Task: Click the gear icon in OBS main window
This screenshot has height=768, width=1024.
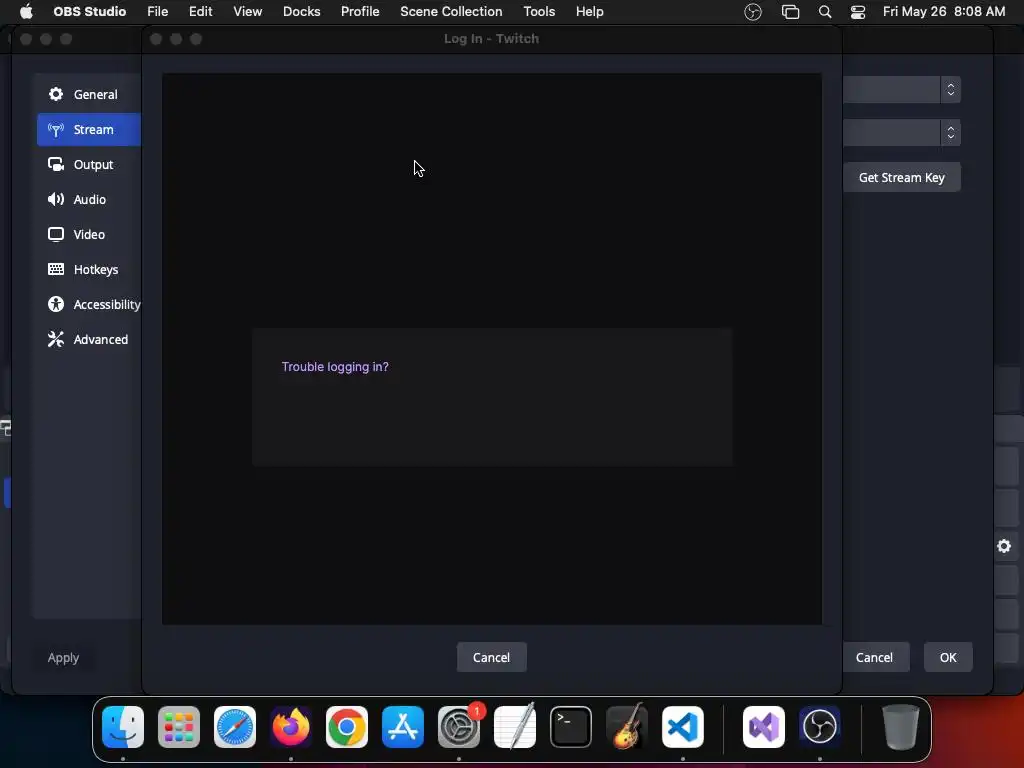Action: (1004, 546)
